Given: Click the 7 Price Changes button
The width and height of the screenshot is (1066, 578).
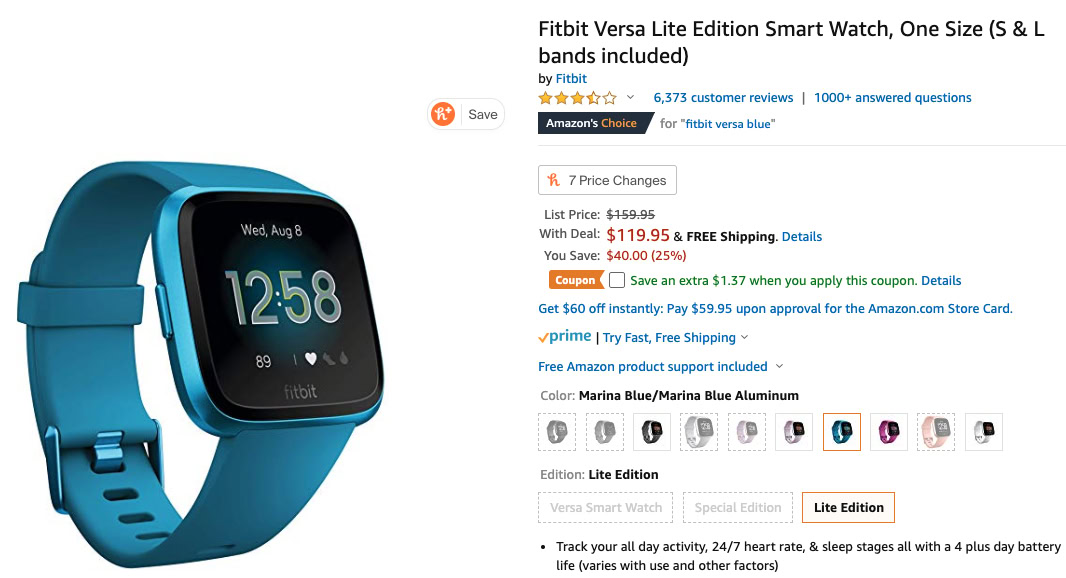Looking at the screenshot, I should tap(607, 180).
